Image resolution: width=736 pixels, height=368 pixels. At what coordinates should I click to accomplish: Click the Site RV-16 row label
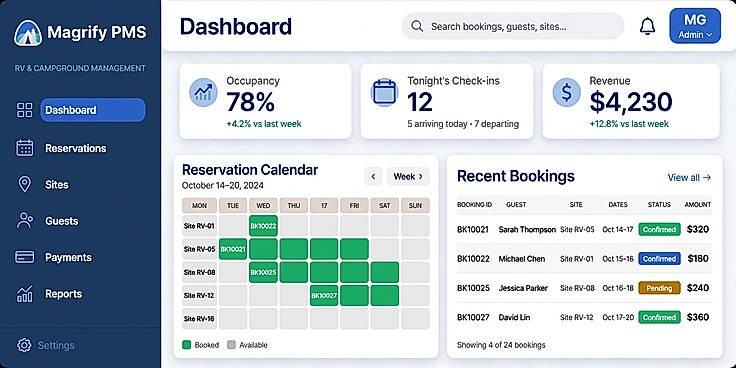pos(199,319)
